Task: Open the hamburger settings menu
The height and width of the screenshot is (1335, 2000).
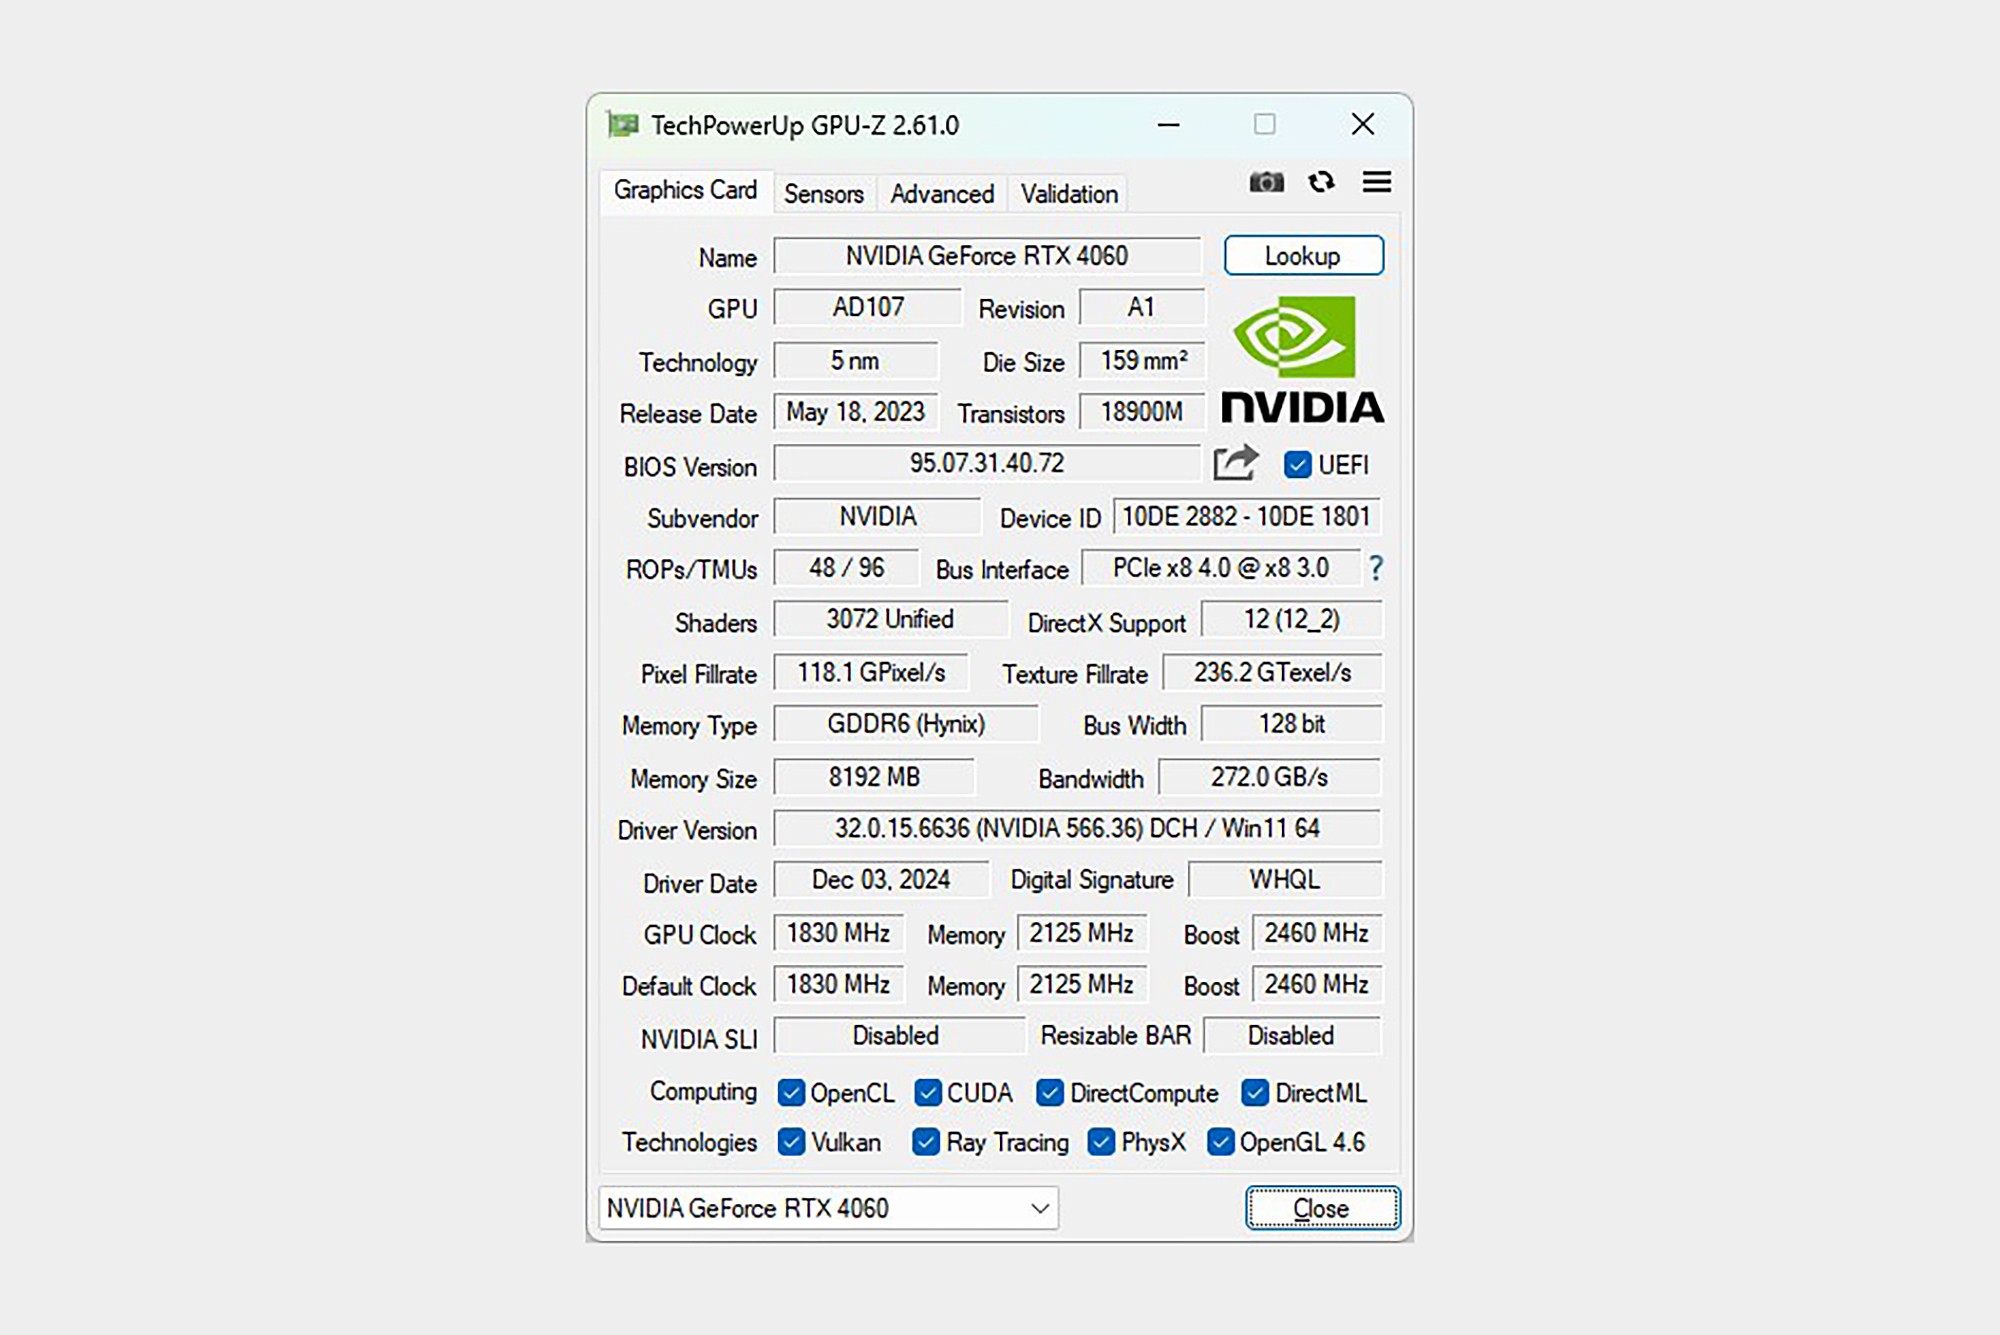Action: (x=1377, y=182)
